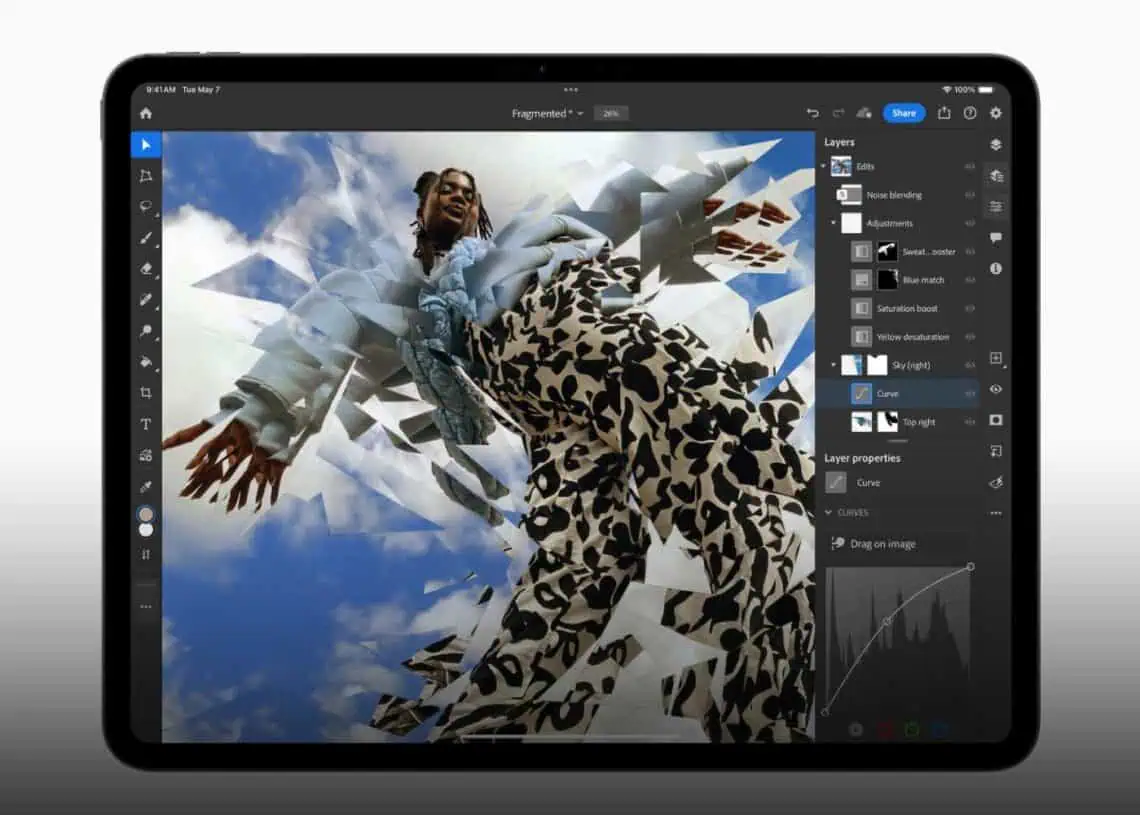The image size is (1140, 815).
Task: Open the Transform tool
Action: (x=146, y=176)
